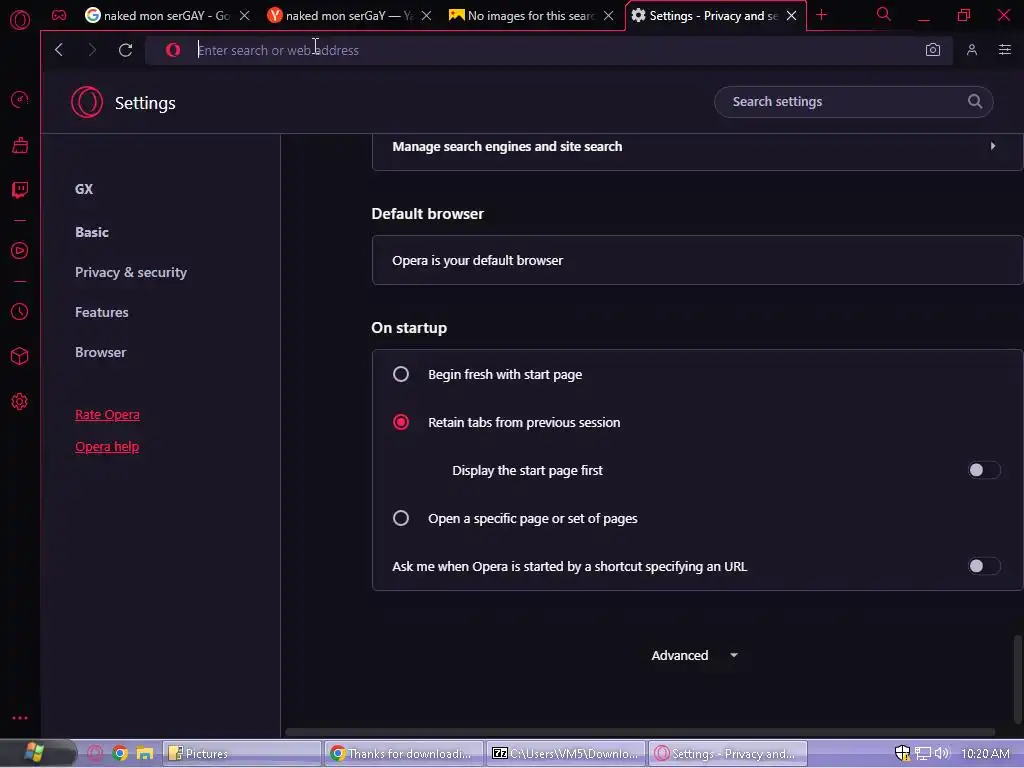Click the Opera Settings logo
Screen dimensions: 1024x768
pyautogui.click(x=87, y=103)
